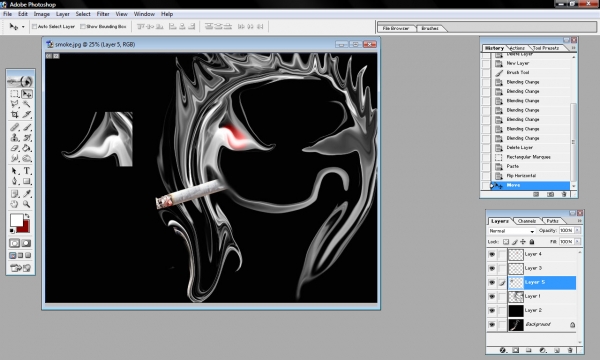Select the Eyedropper tool
Viewport: 600px width, 360px height.
click(x=27, y=194)
